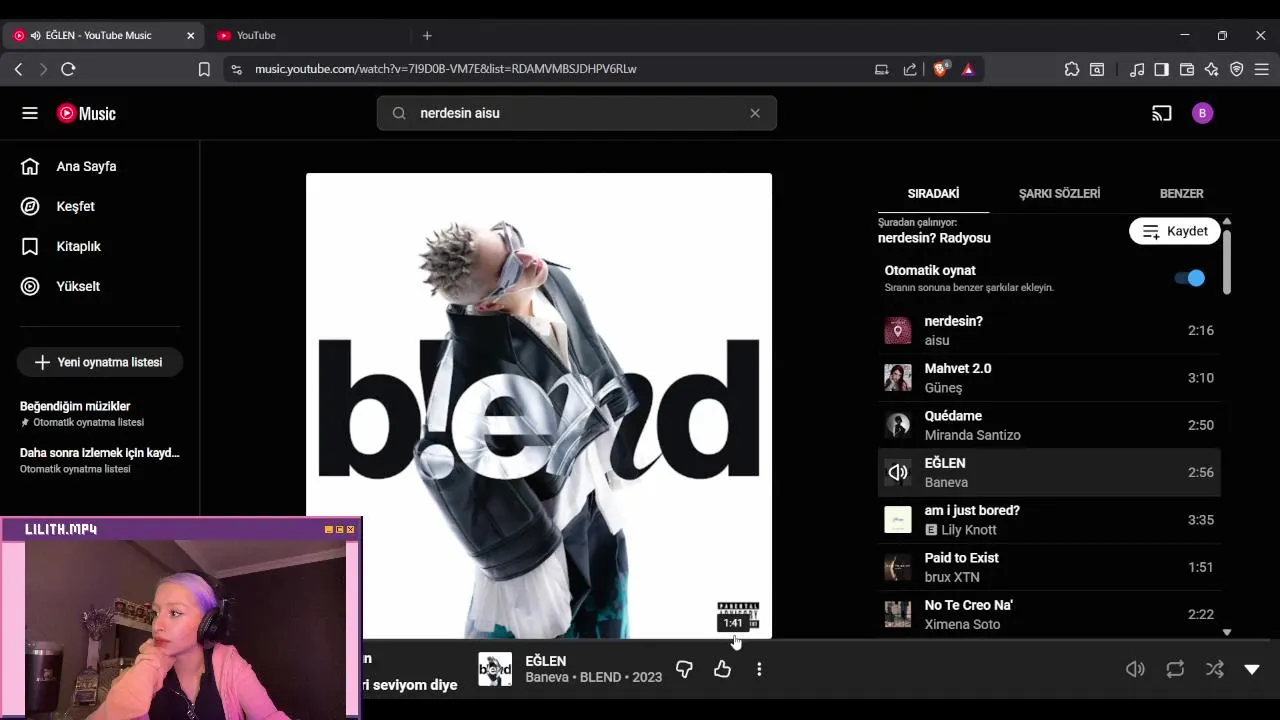Like the current song EĞLEN
Viewport: 1280px width, 720px height.
click(x=722, y=669)
